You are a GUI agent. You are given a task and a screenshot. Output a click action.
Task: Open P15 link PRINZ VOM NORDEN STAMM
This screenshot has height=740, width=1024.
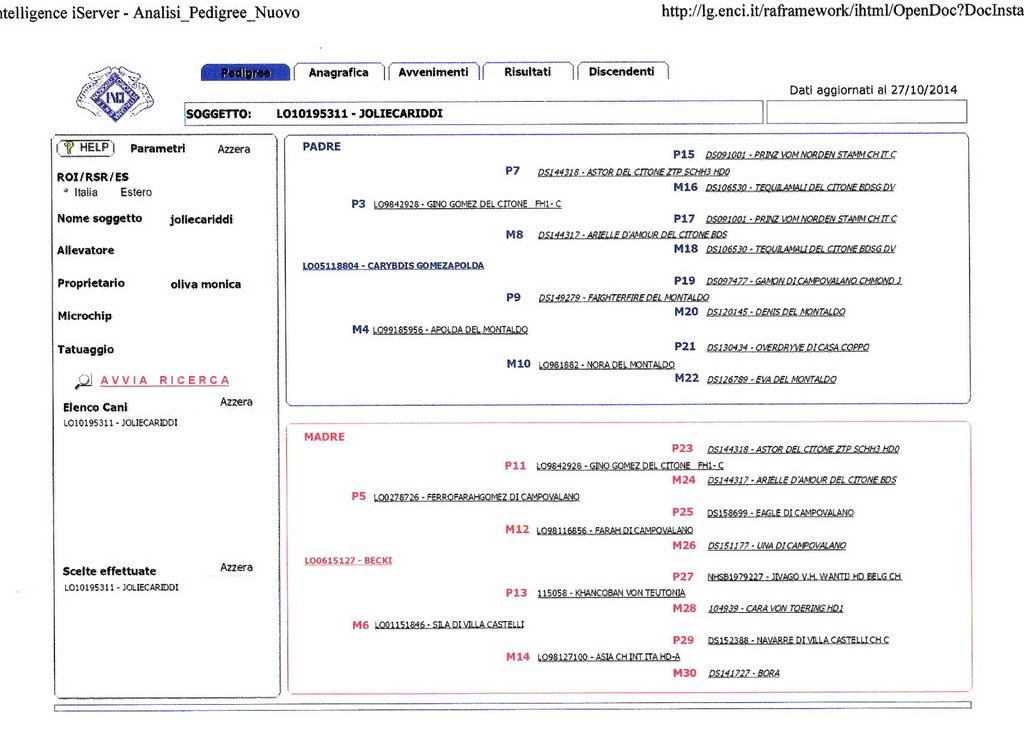click(801, 155)
